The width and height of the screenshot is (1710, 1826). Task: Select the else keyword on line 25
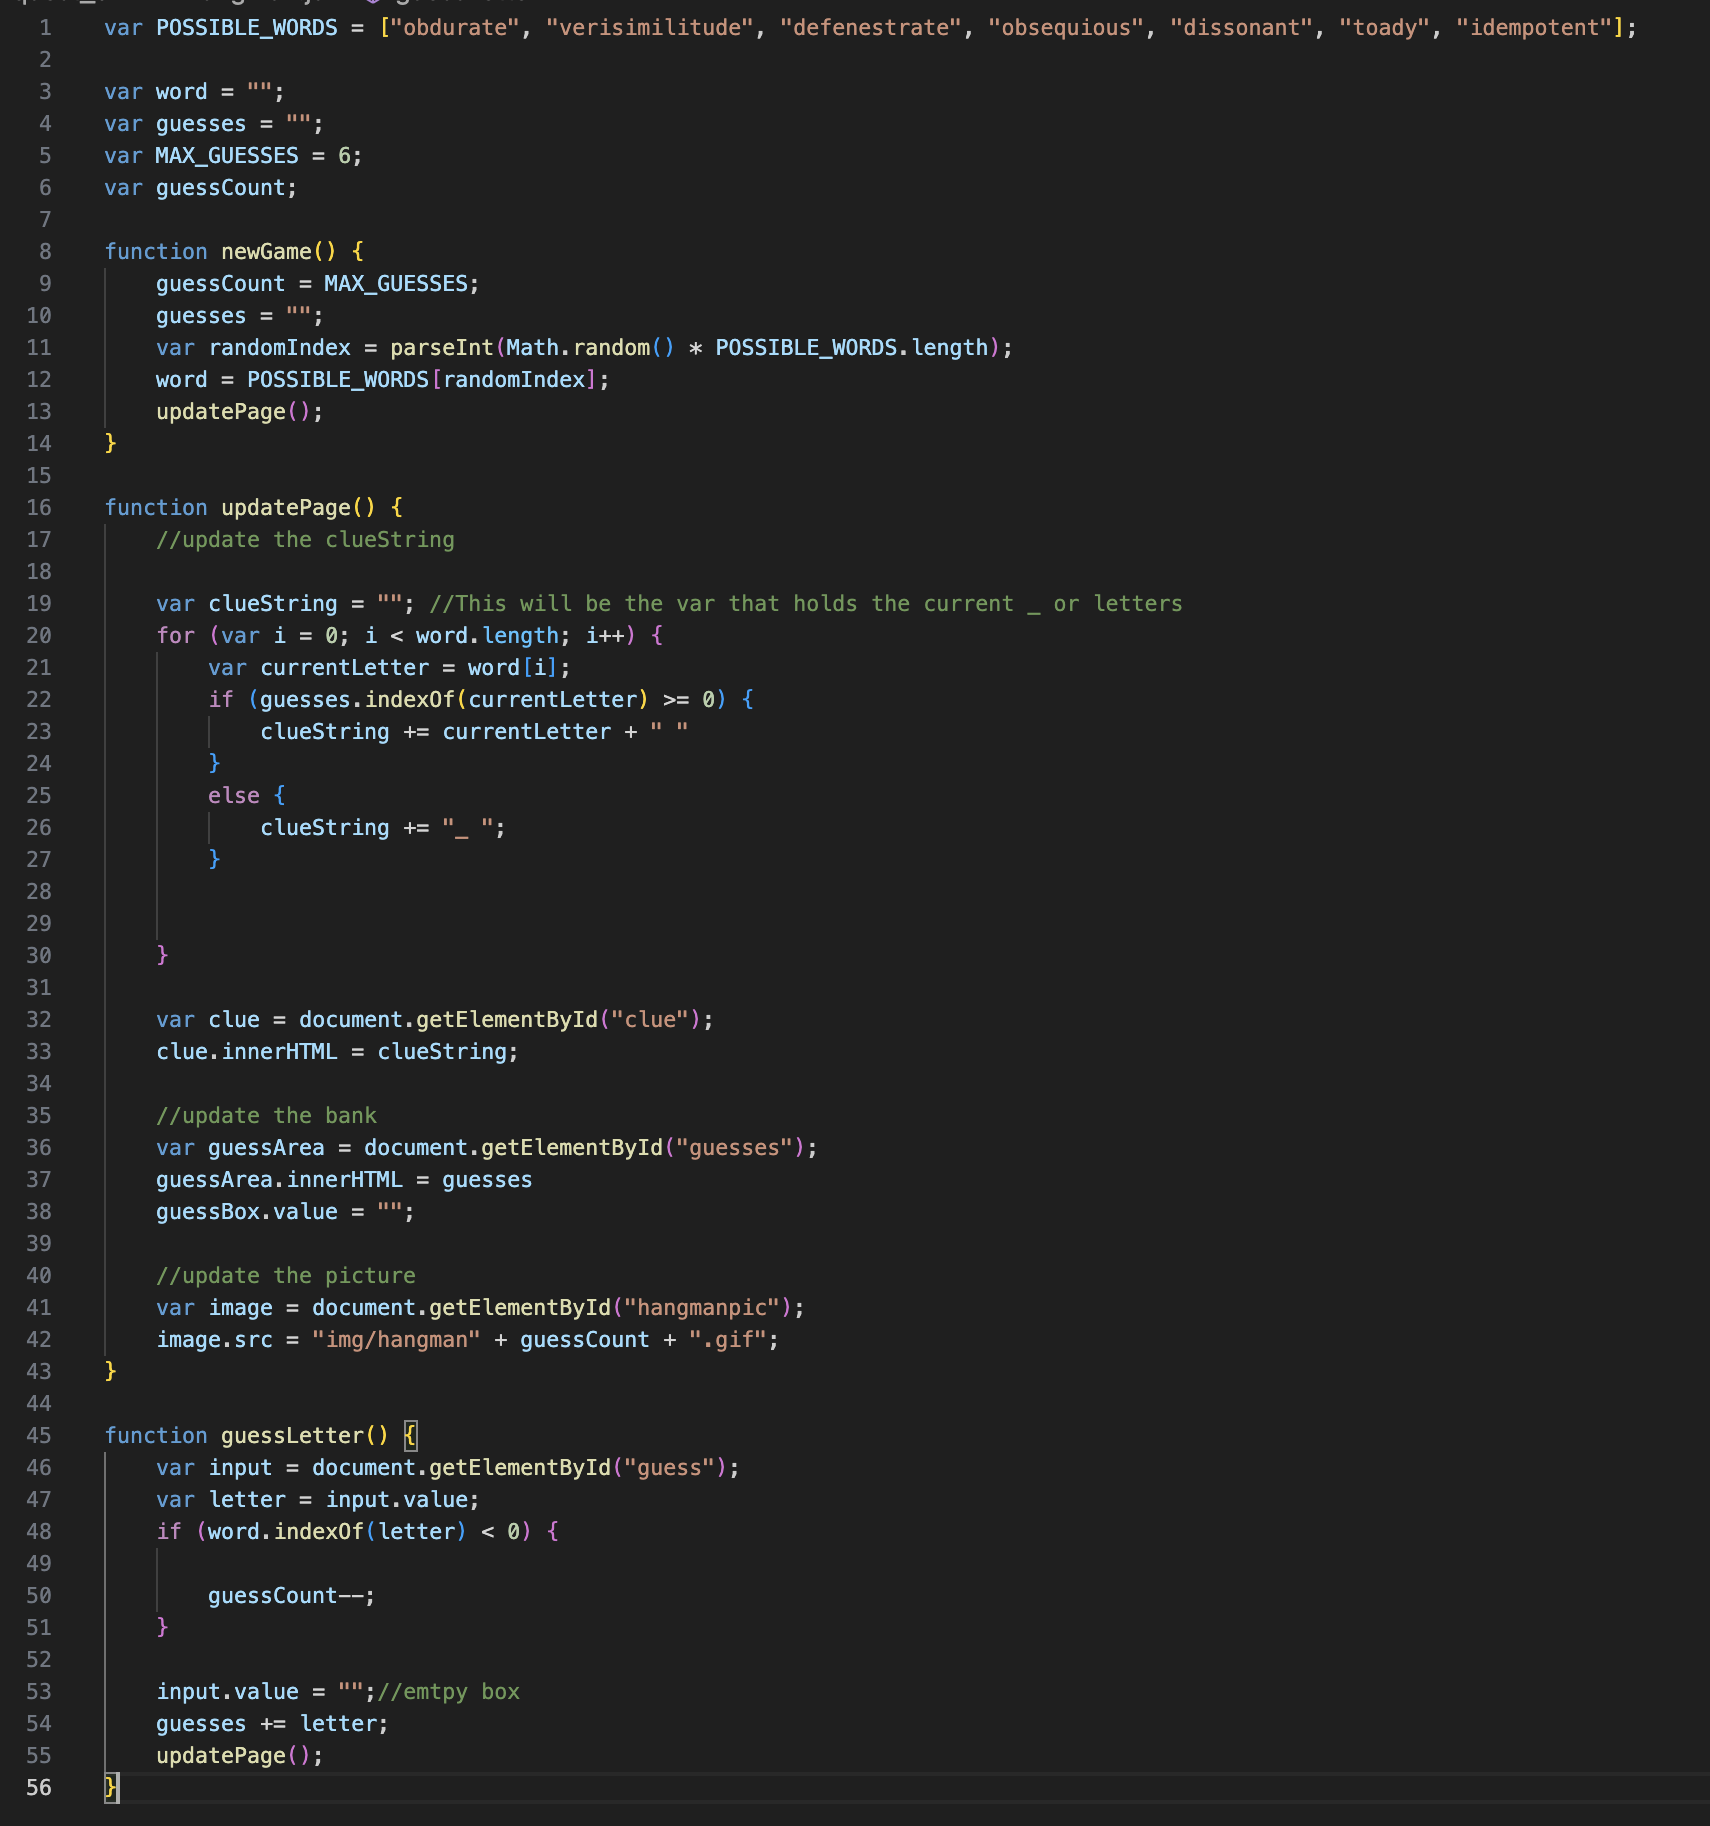tap(234, 795)
